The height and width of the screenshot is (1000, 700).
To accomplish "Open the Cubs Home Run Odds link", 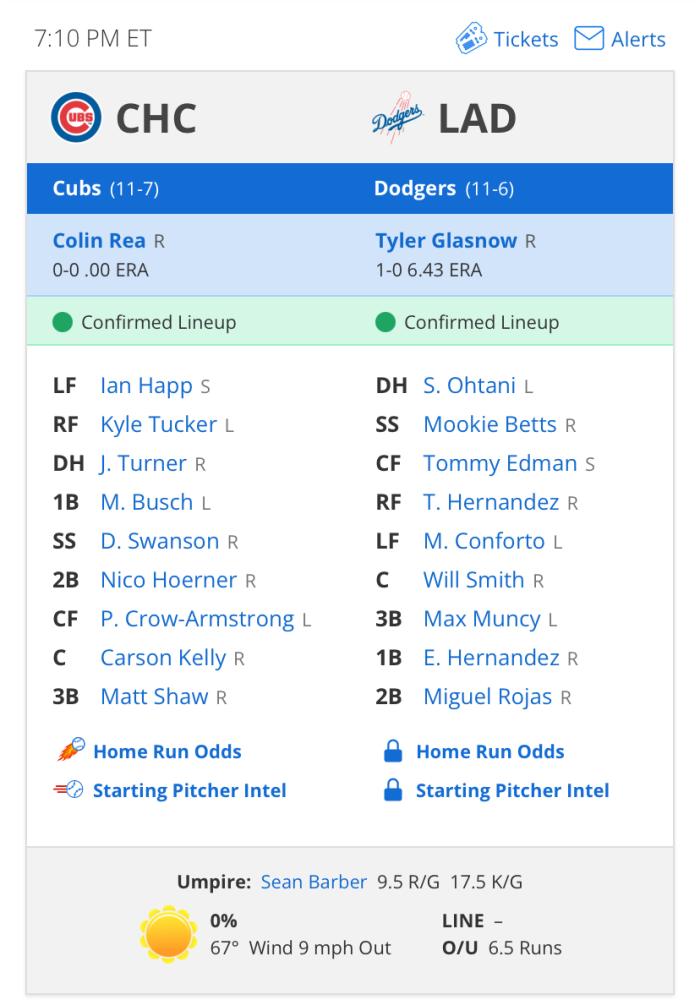I will coord(167,751).
